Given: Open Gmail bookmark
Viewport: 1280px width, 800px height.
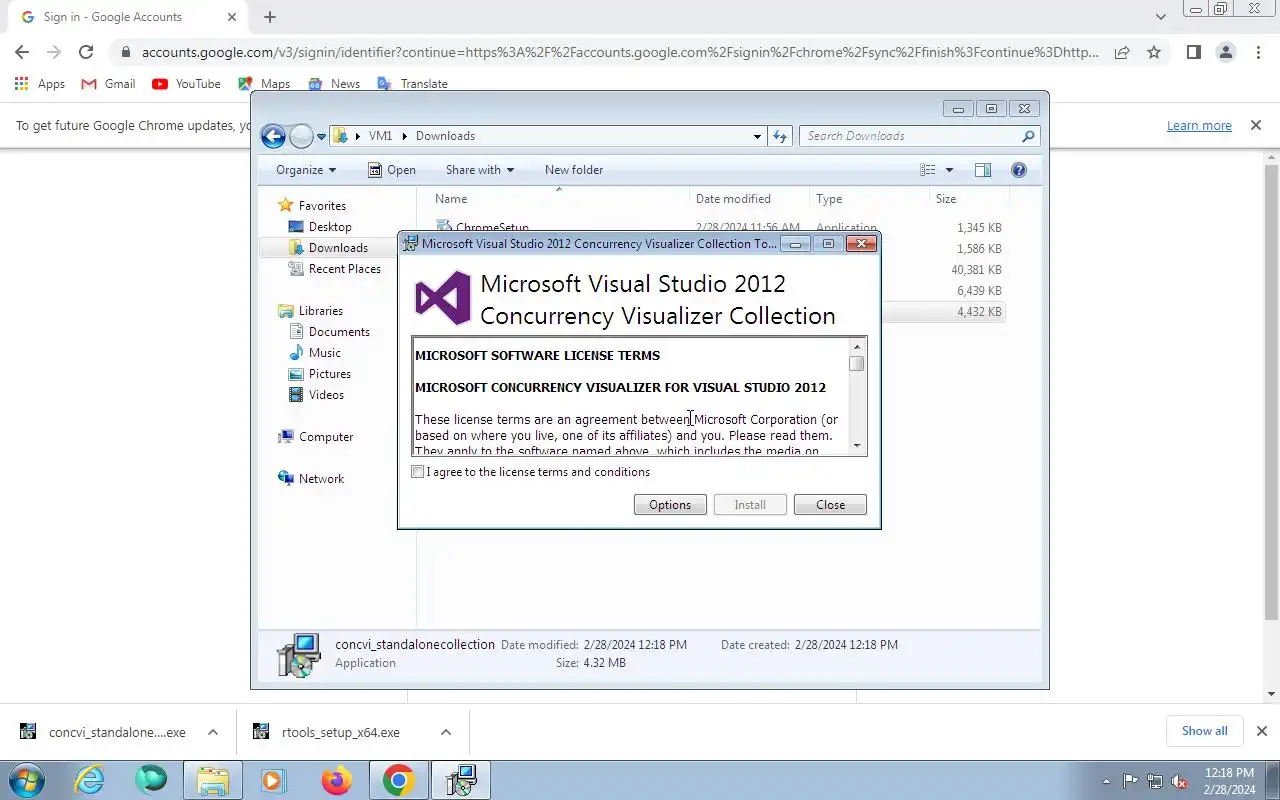Looking at the screenshot, I should pos(108,84).
